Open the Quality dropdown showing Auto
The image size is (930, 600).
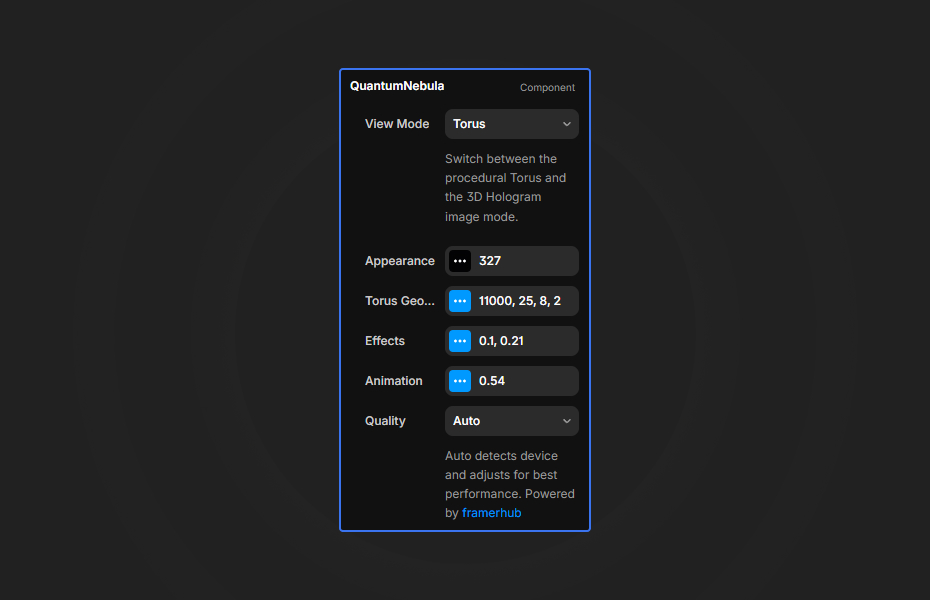tap(511, 421)
